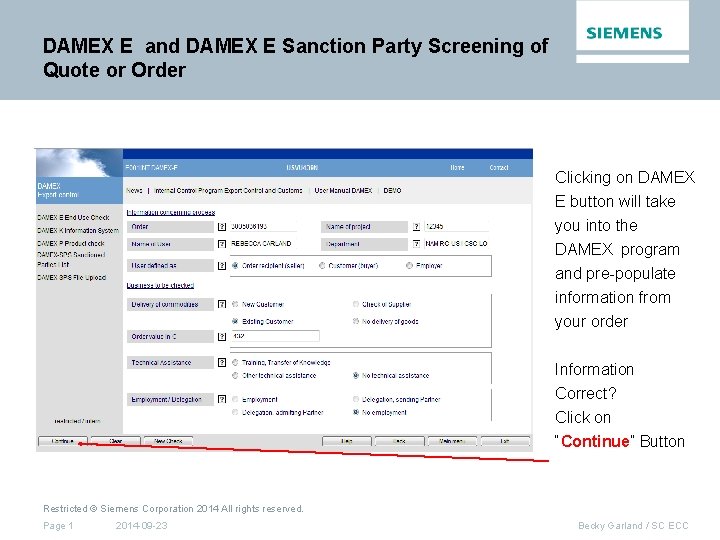Open help icon for Name of user
Image resolution: width=720 pixels, height=540 pixels.
[x=222, y=244]
